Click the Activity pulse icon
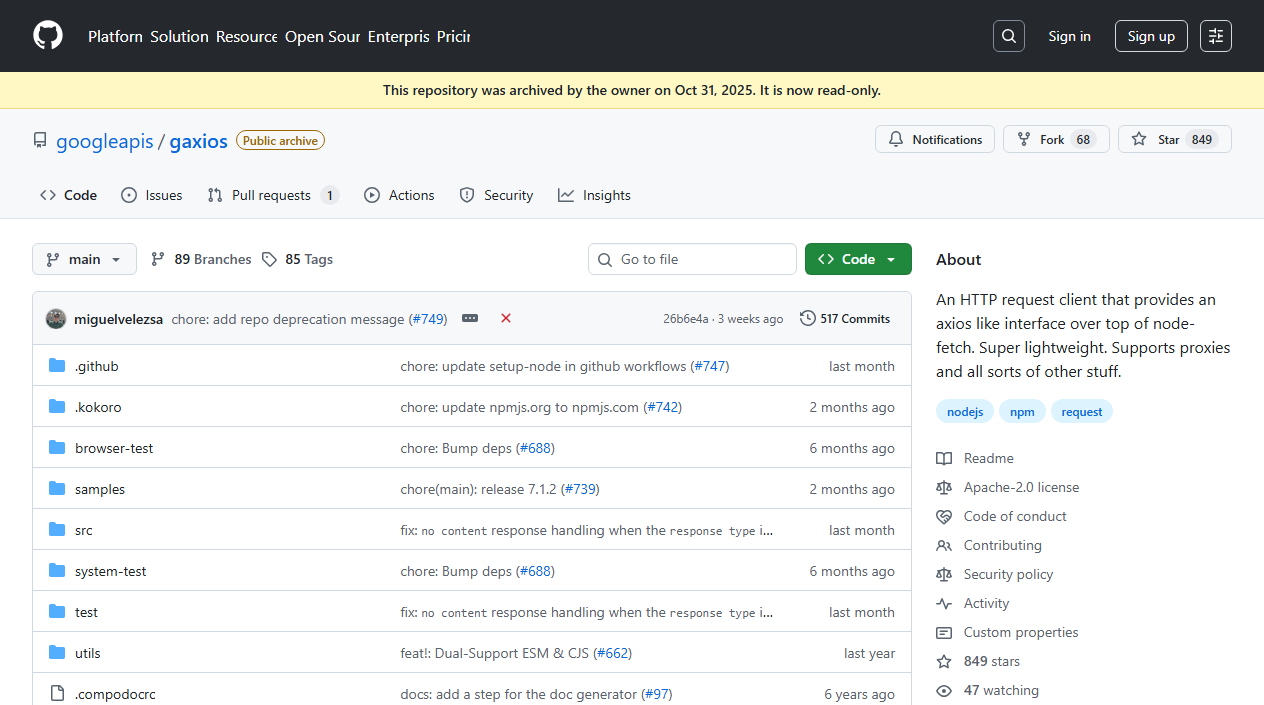Screen dimensions: 1264x705 tap(944, 603)
